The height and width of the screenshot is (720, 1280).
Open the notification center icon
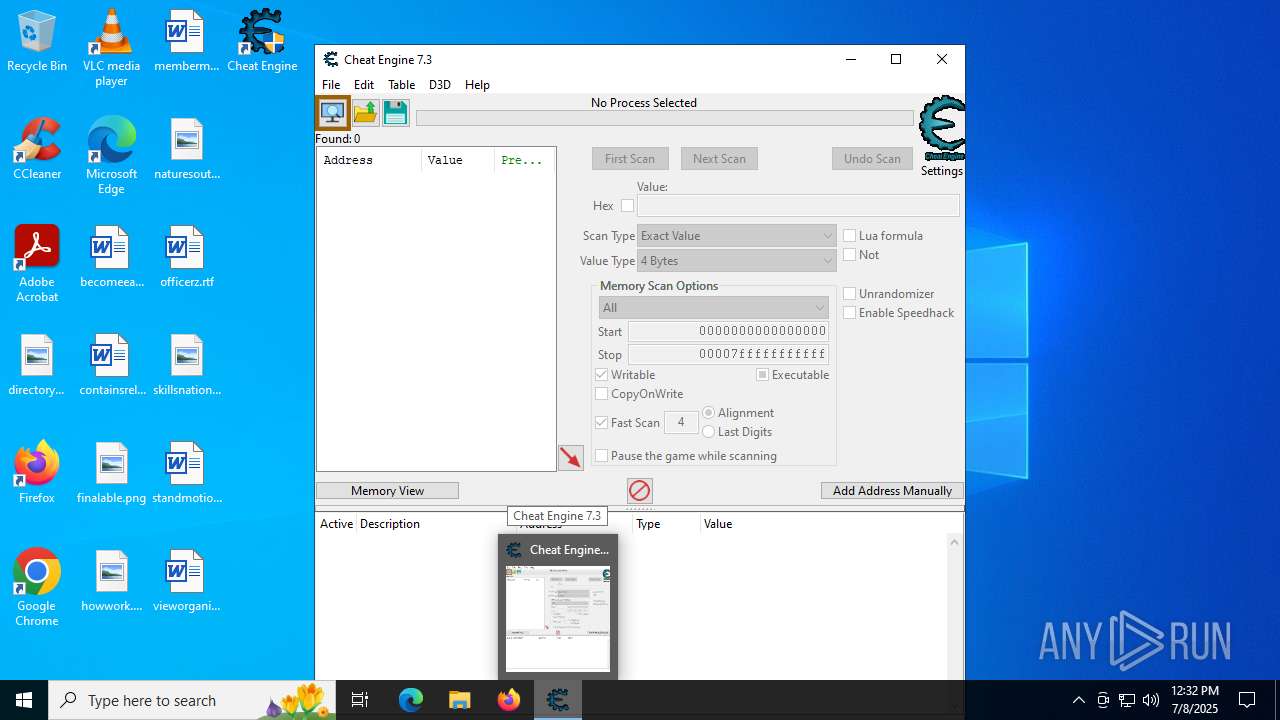pyautogui.click(x=1247, y=700)
